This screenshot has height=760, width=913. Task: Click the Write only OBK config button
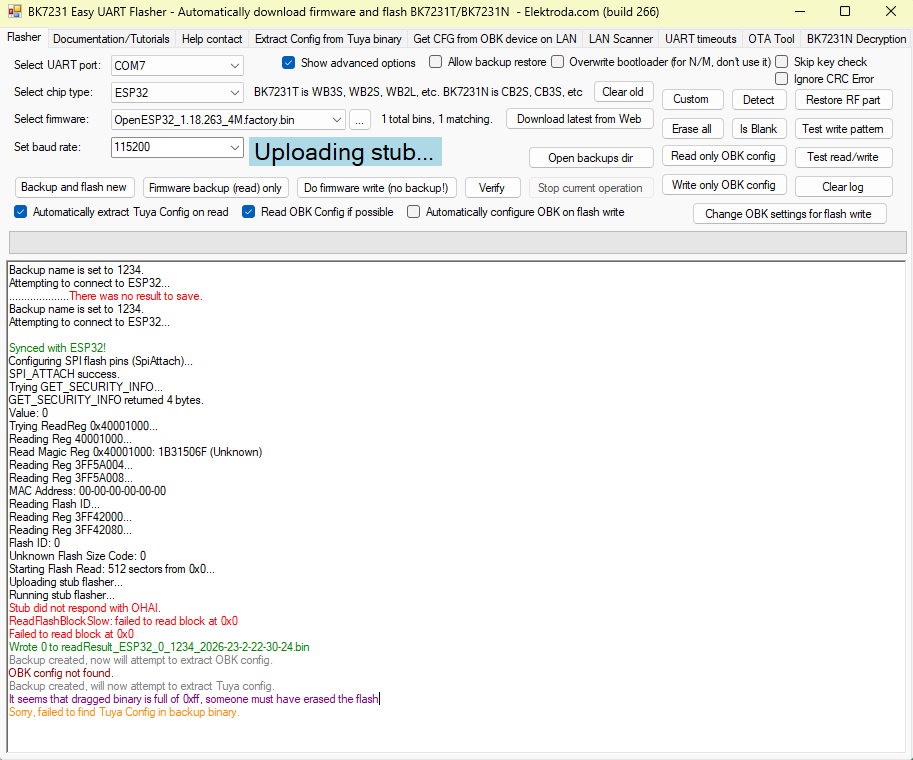click(723, 185)
